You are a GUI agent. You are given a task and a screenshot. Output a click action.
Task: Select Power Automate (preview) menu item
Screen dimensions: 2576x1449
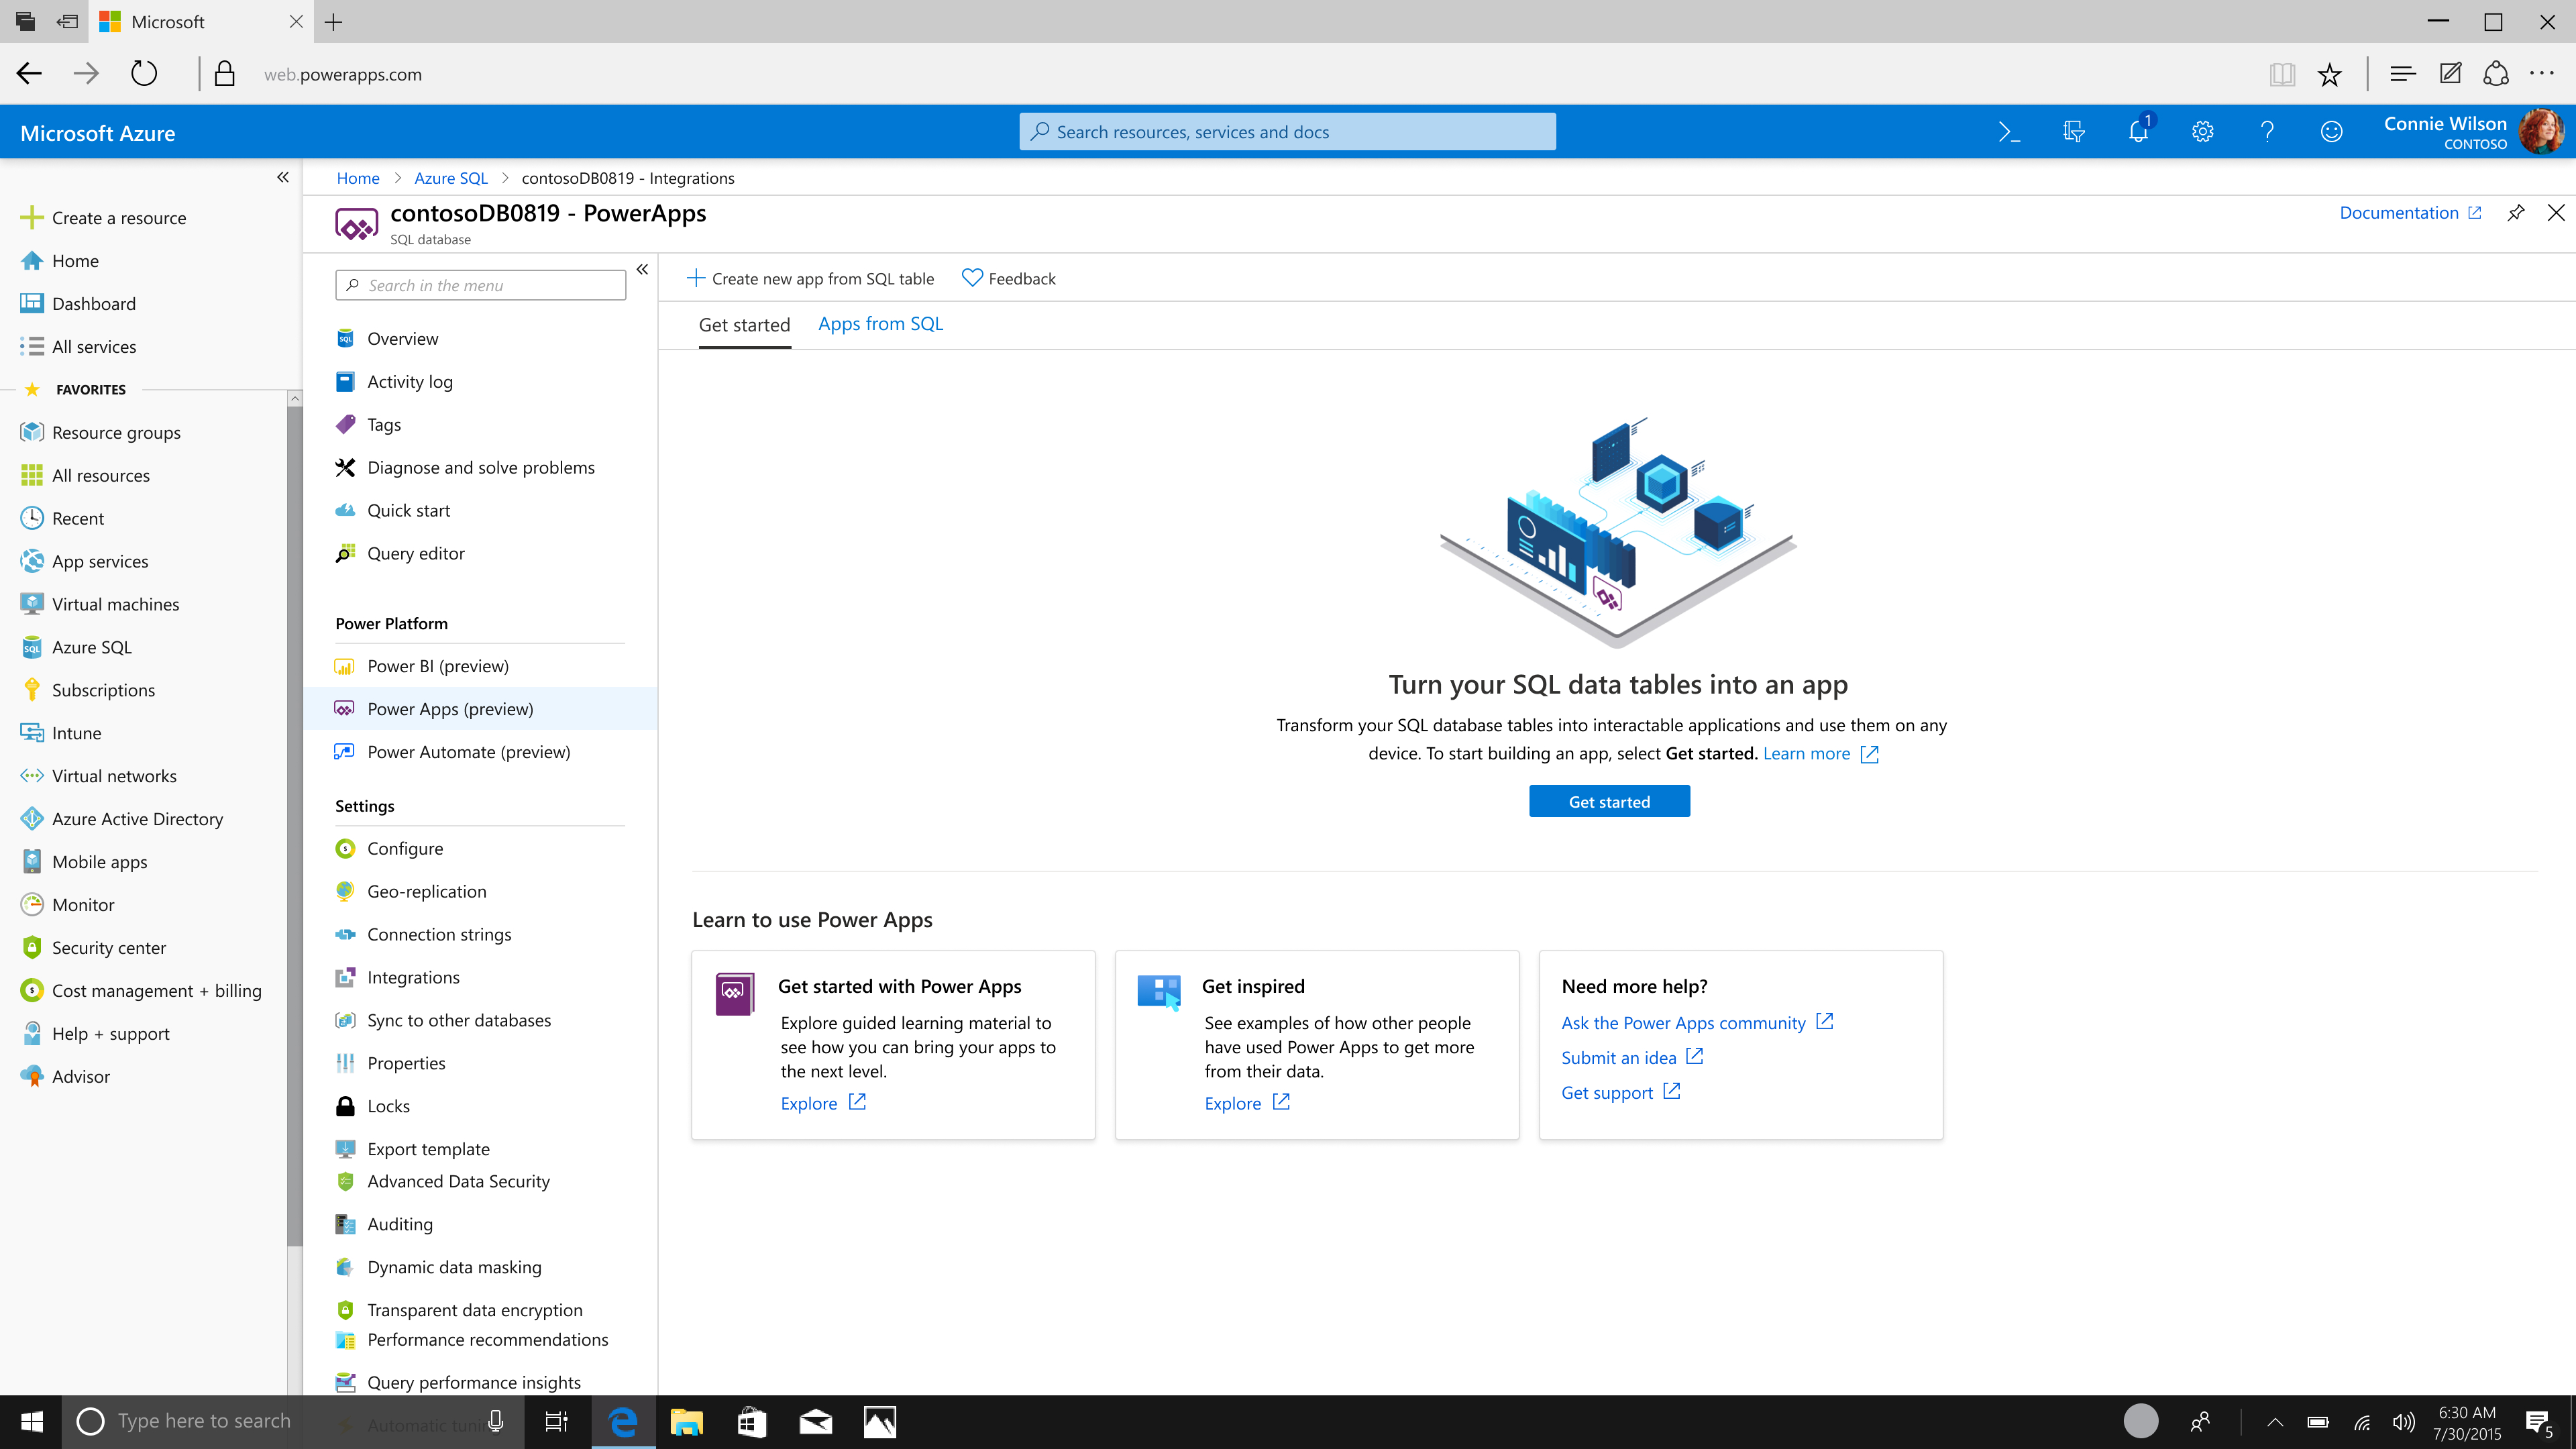point(468,752)
